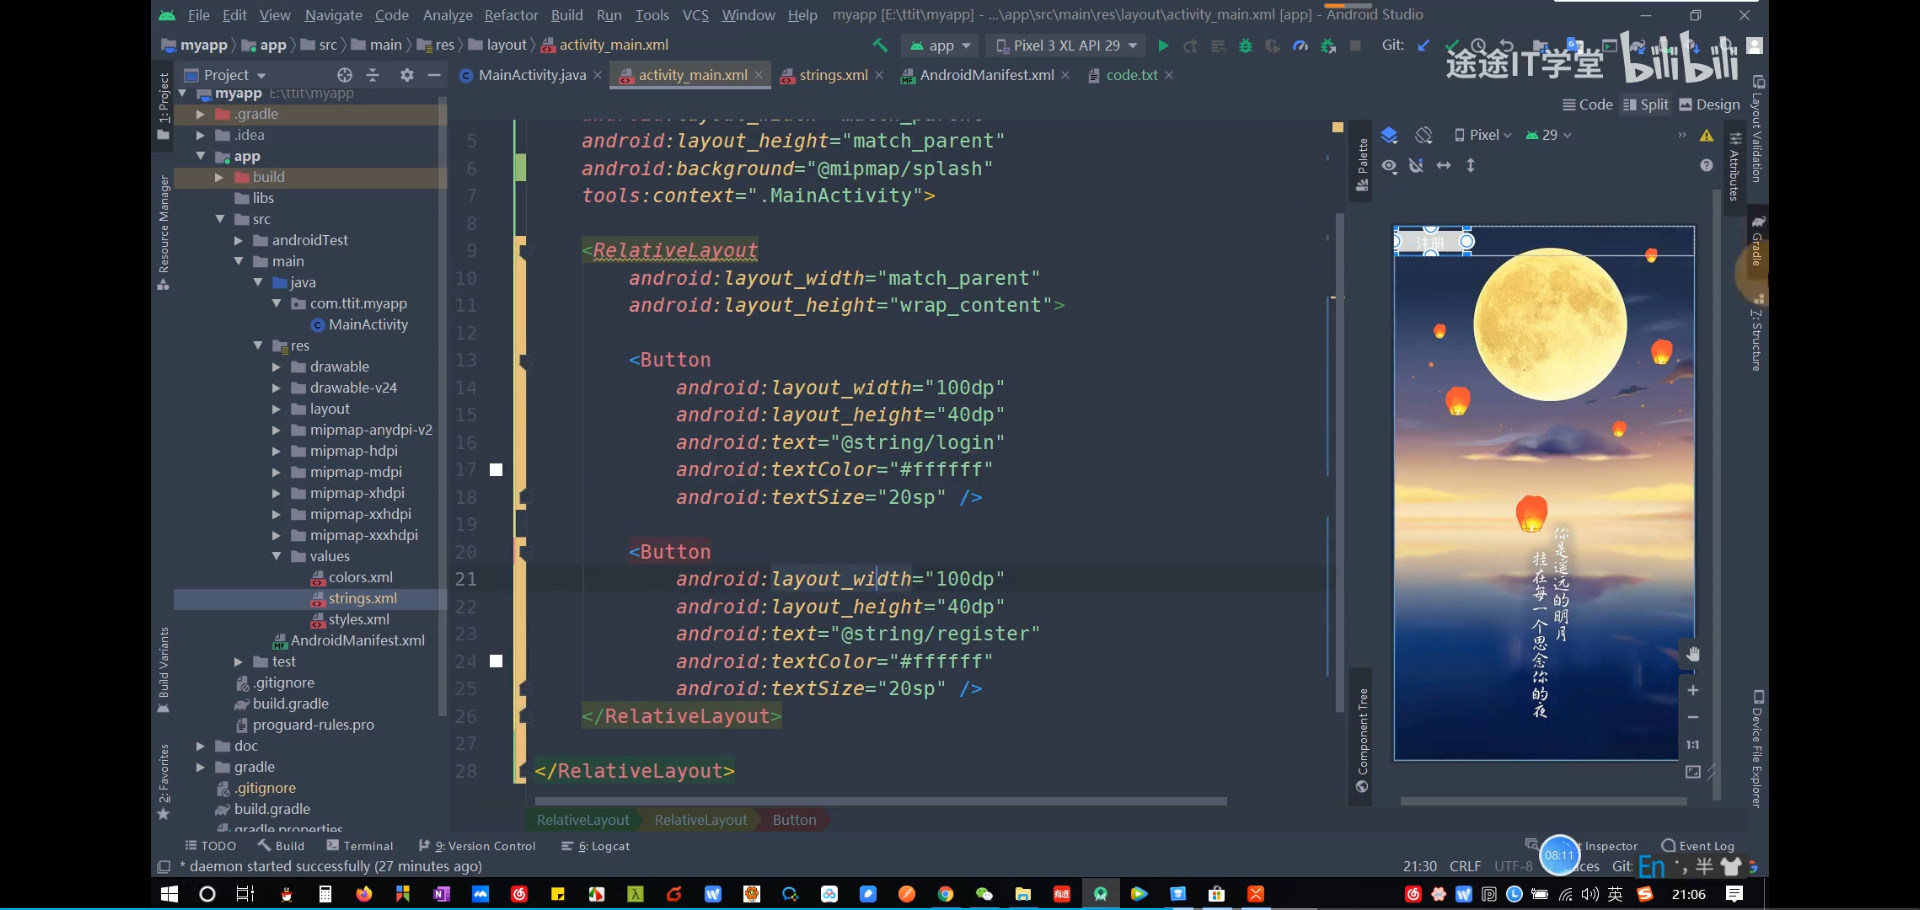Click Zoom to Fit Screen icon
1920x910 pixels.
point(1693,772)
